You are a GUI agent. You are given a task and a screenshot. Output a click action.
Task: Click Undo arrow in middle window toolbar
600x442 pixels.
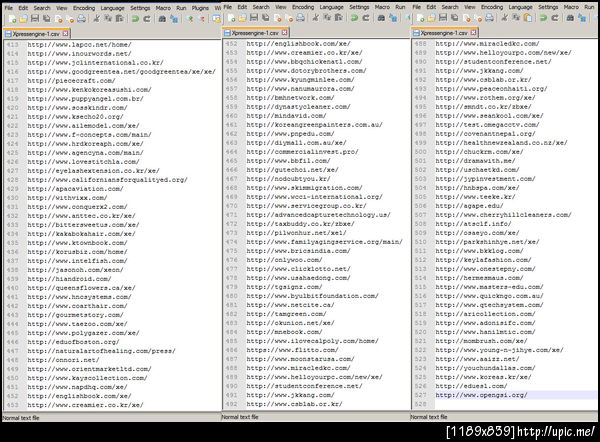pos(354,18)
